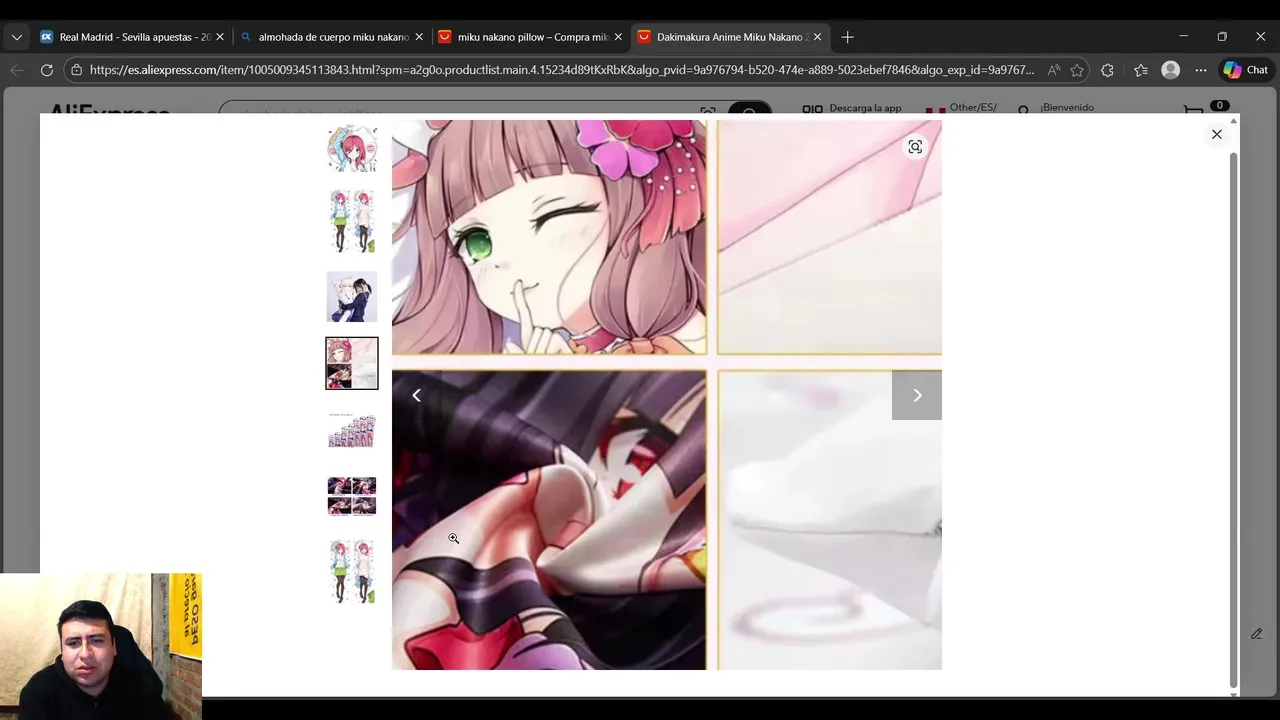
Task: Close the Dakimakura Anime Miku Nakano tab
Action: click(817, 37)
